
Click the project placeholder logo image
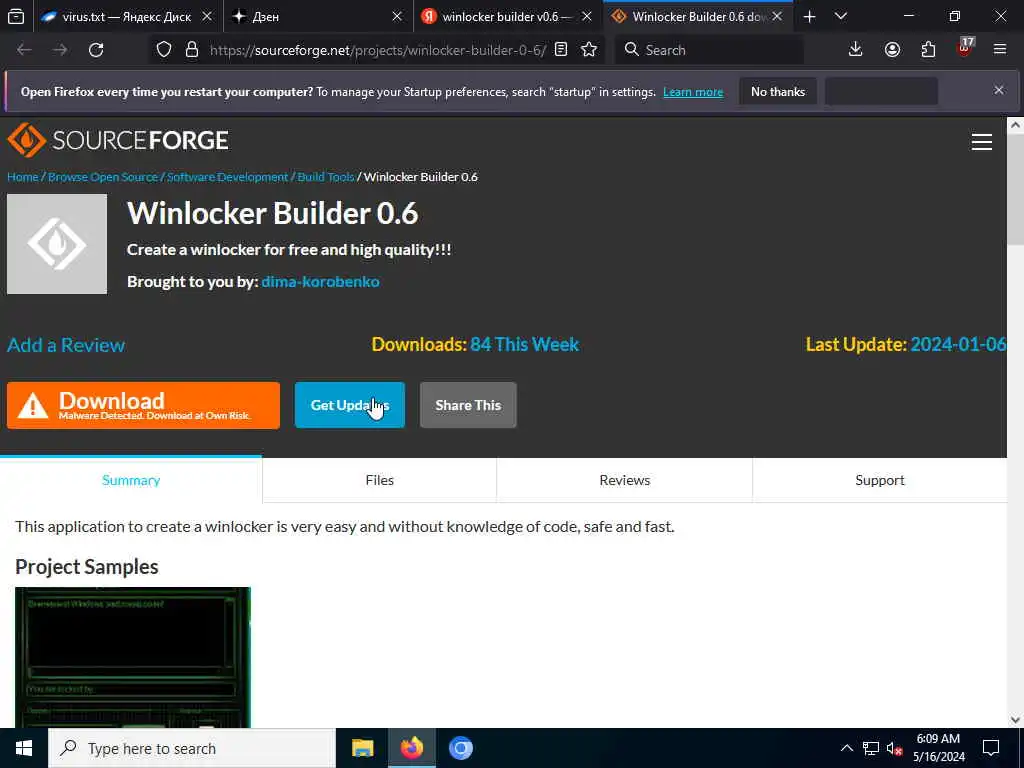57,244
